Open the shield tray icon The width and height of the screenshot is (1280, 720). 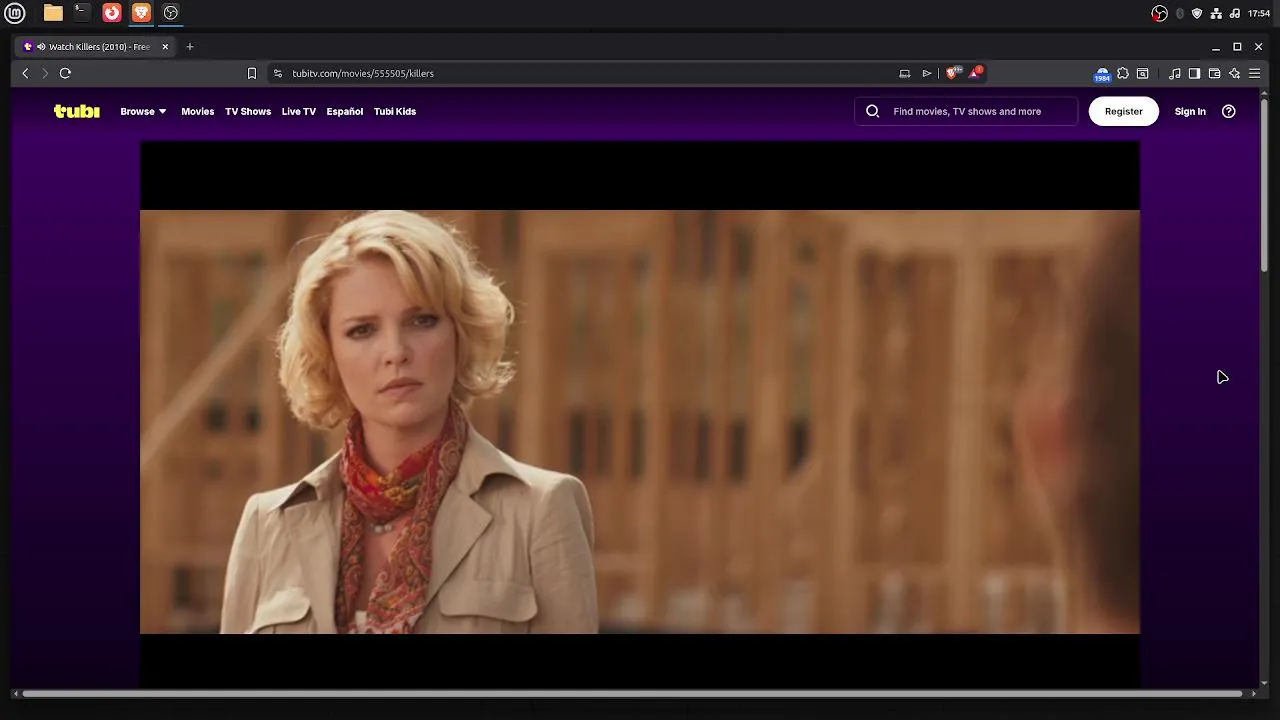[1197, 13]
